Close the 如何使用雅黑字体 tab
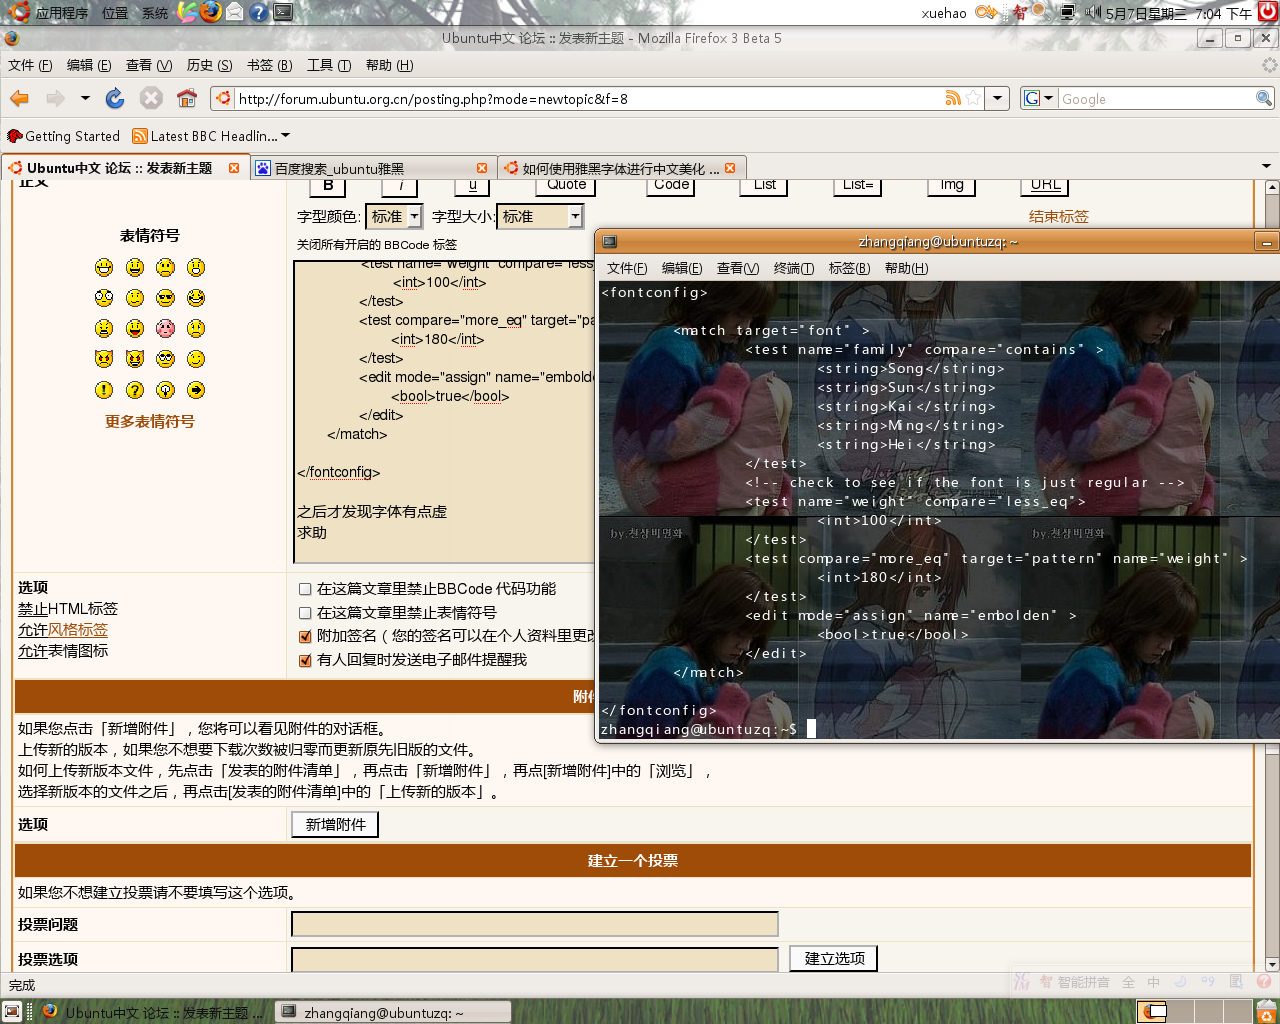 pos(730,168)
